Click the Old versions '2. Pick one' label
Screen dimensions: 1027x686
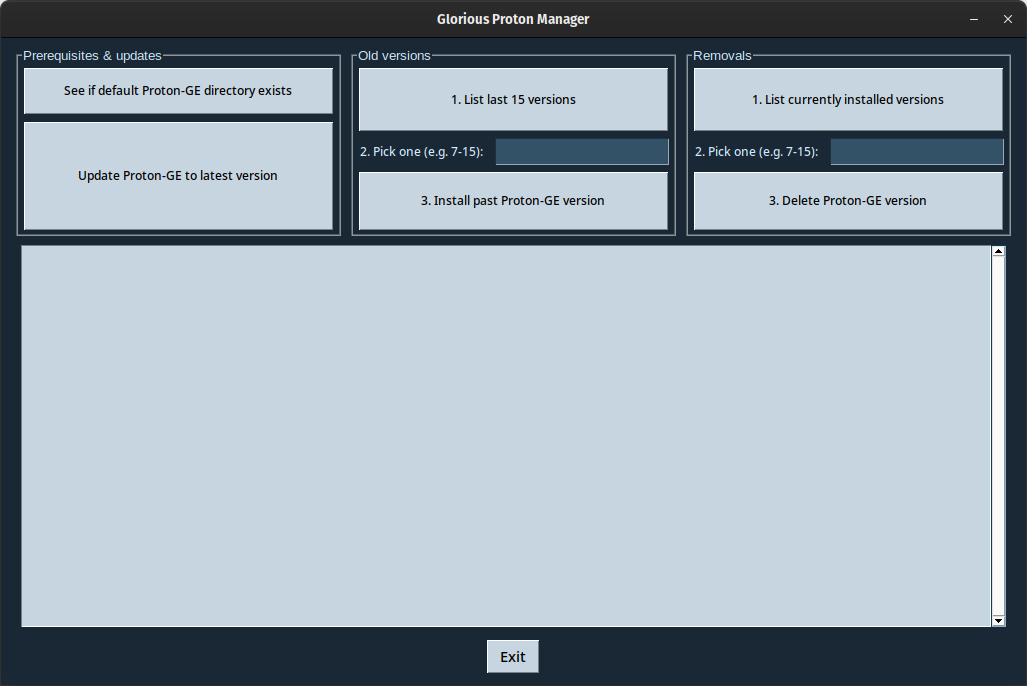[422, 151]
